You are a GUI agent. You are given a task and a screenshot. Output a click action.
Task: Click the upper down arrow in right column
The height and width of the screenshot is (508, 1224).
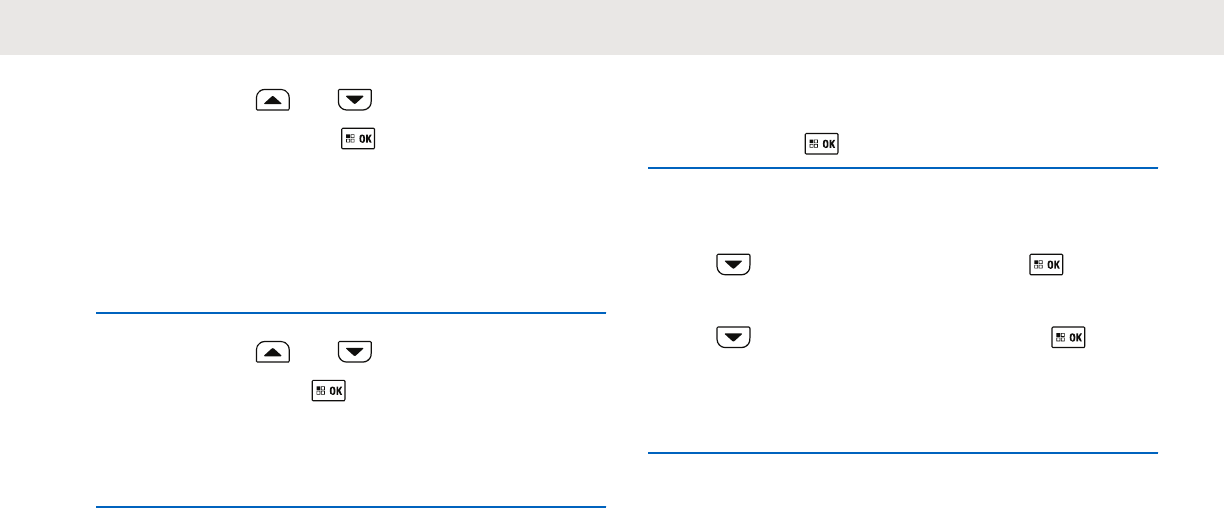[x=734, y=265]
